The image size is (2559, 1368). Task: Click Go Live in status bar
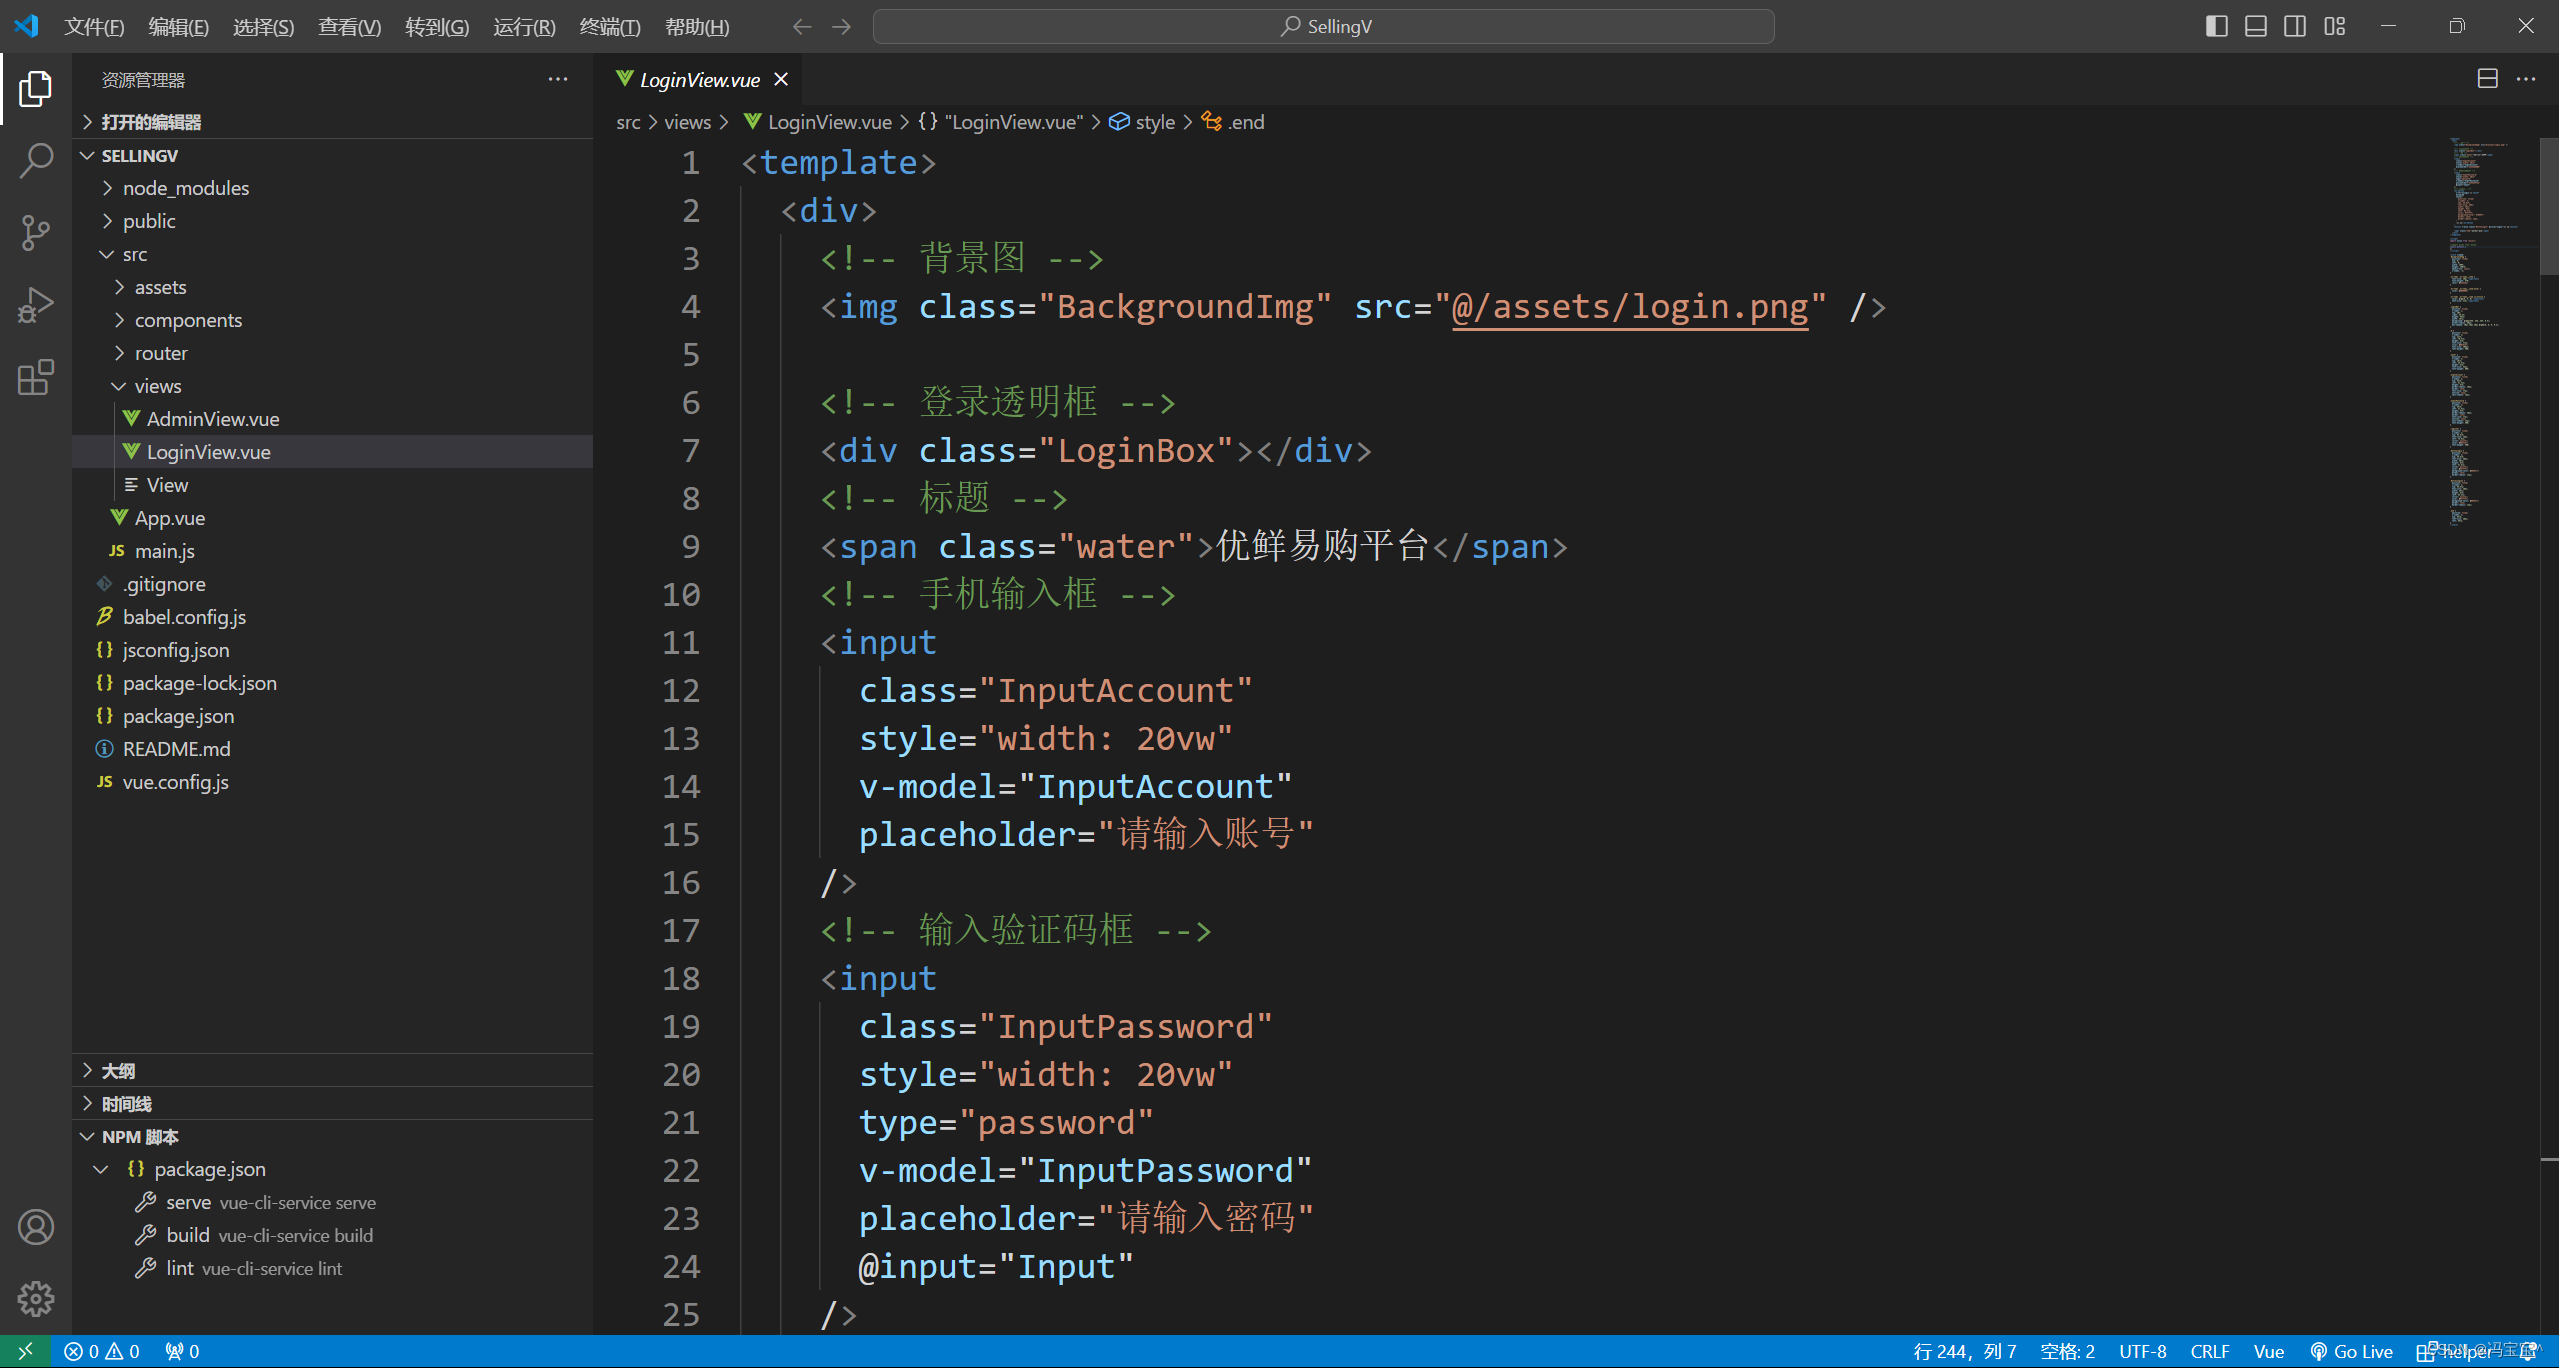click(x=2351, y=1352)
